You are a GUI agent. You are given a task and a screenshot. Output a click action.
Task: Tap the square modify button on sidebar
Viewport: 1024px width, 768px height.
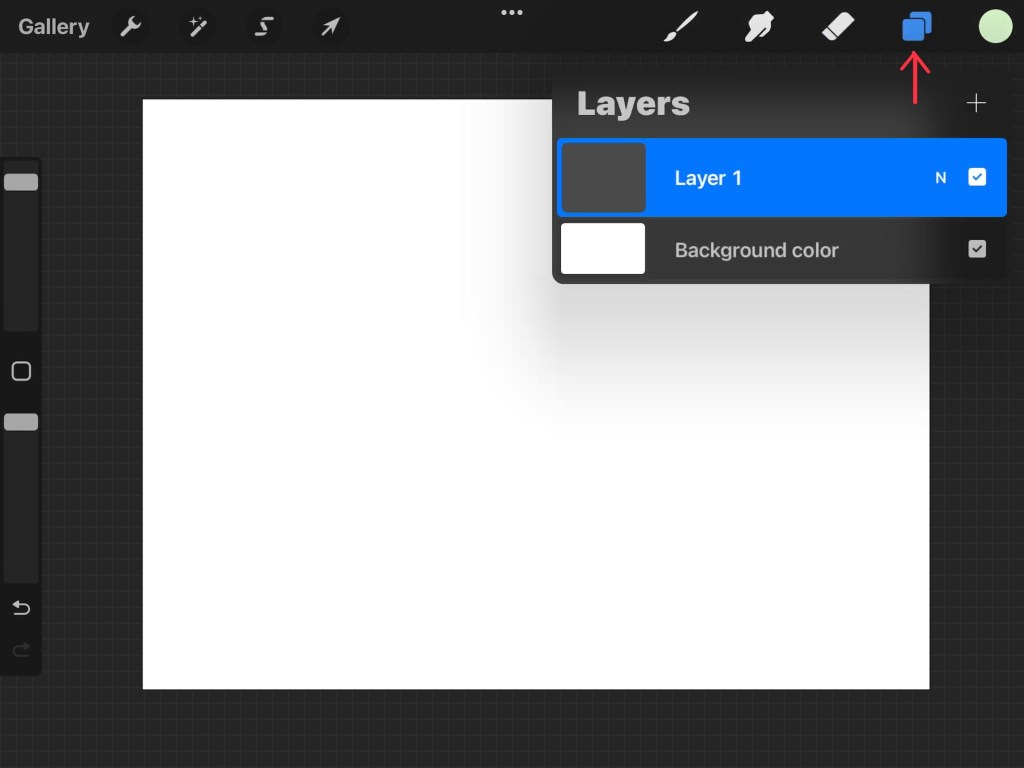(21, 371)
